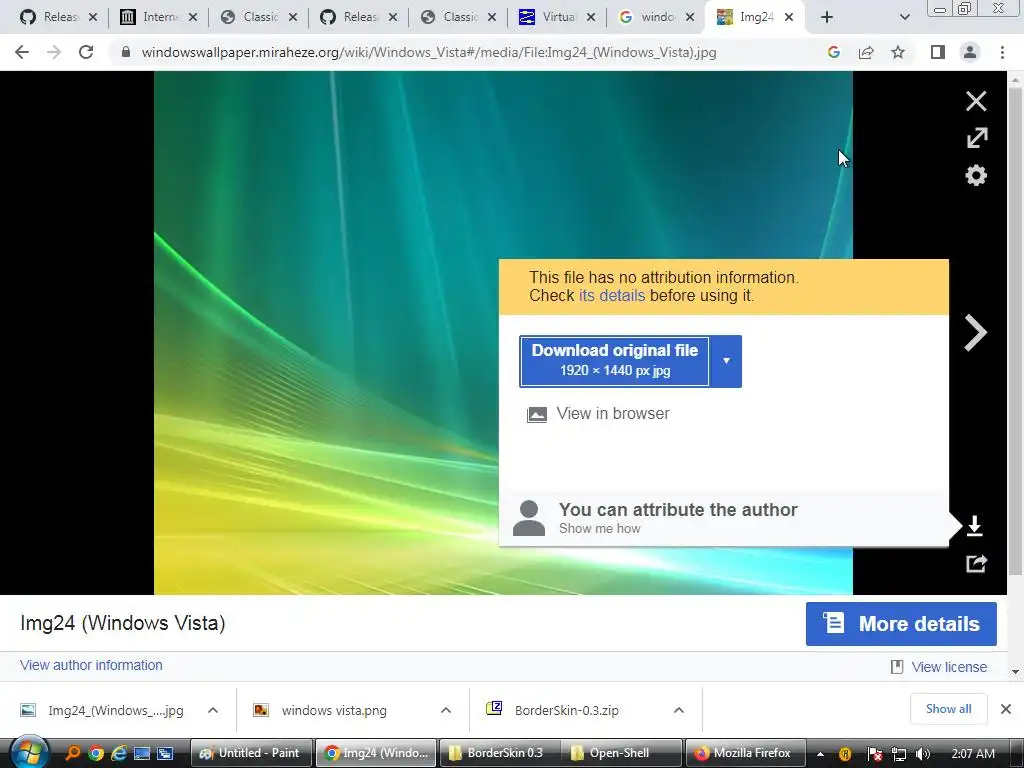This screenshot has width=1024, height=768.
Task: Click the network tray icon
Action: click(899, 754)
